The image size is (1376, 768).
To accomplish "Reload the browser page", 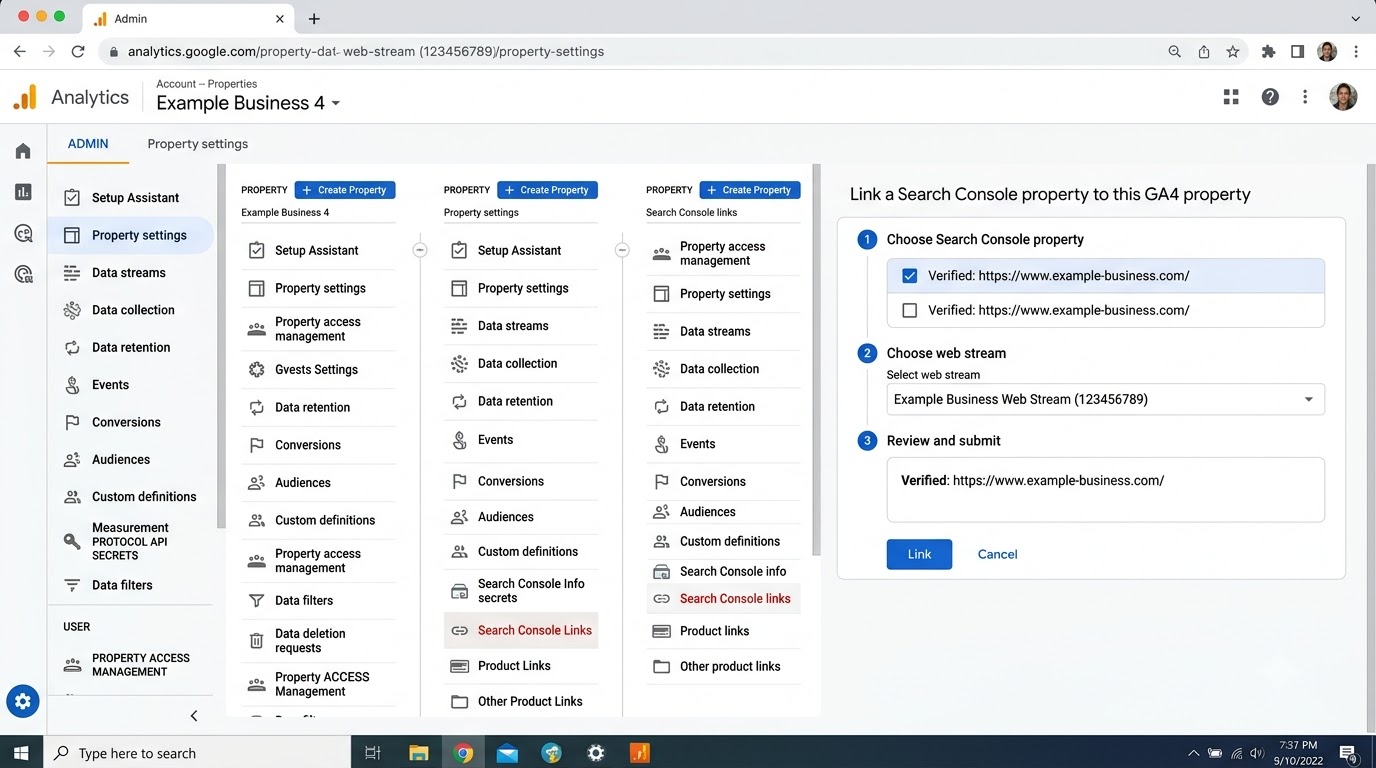I will [78, 51].
